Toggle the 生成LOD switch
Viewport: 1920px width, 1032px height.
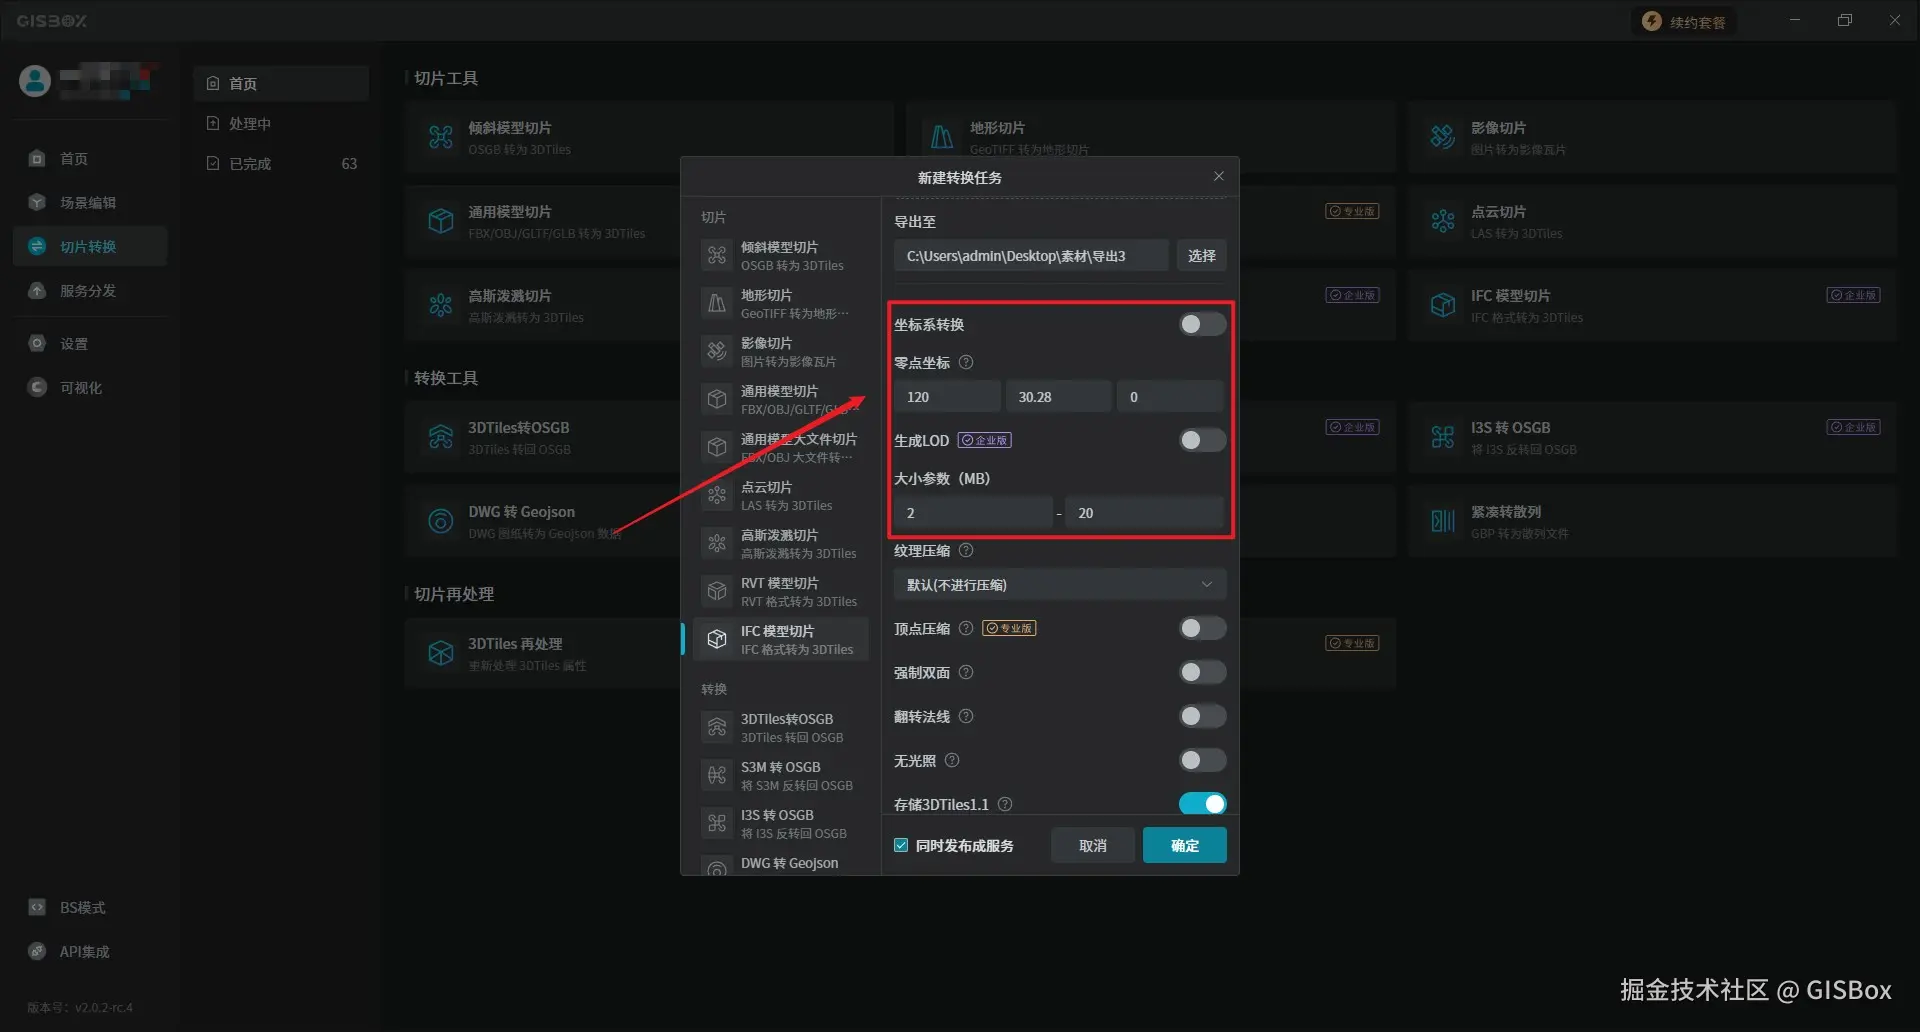1202,440
